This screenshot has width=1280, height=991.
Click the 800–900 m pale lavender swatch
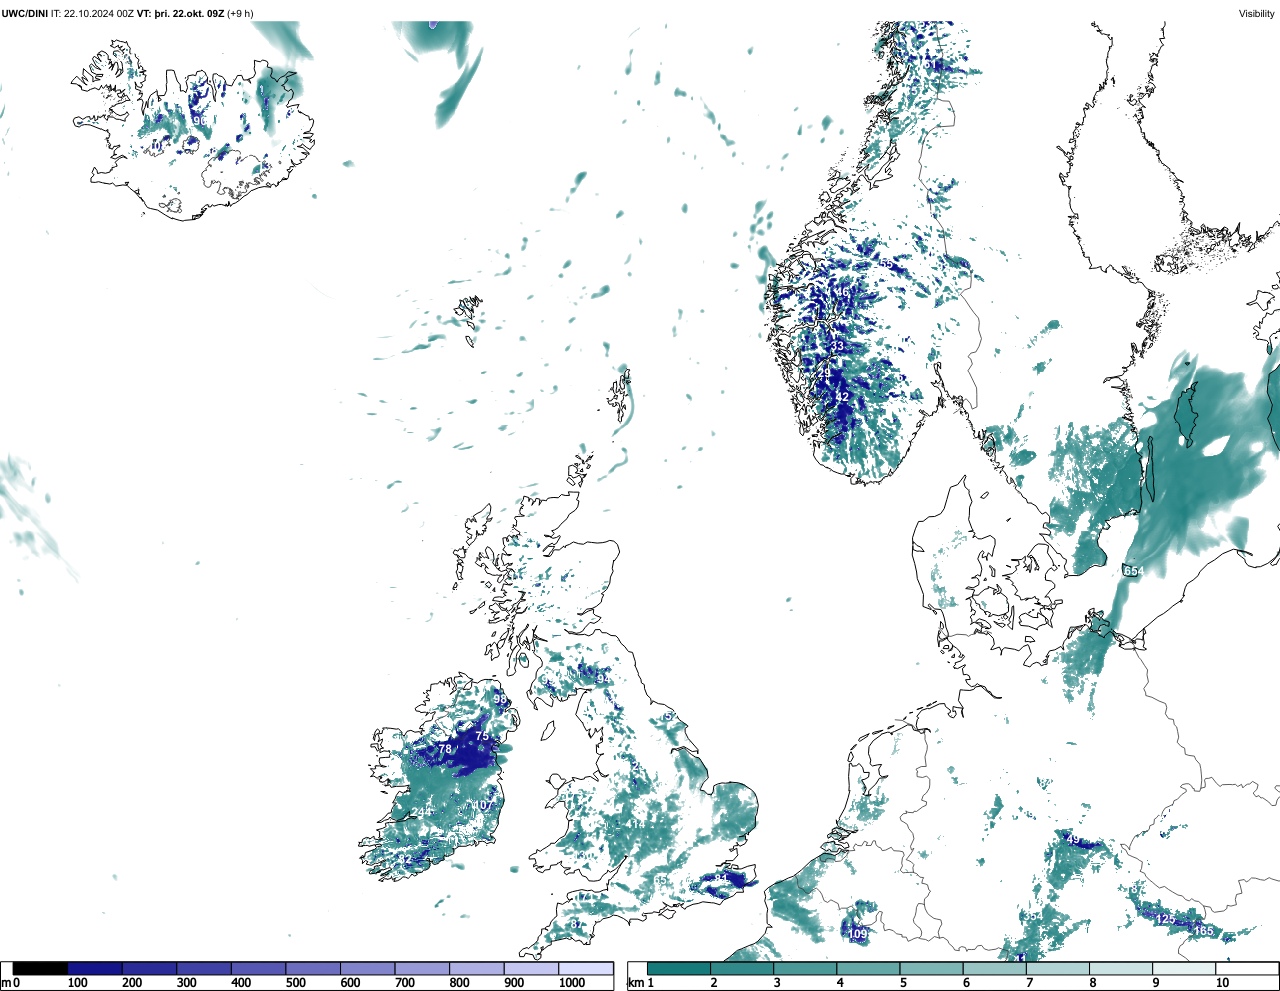coord(477,969)
